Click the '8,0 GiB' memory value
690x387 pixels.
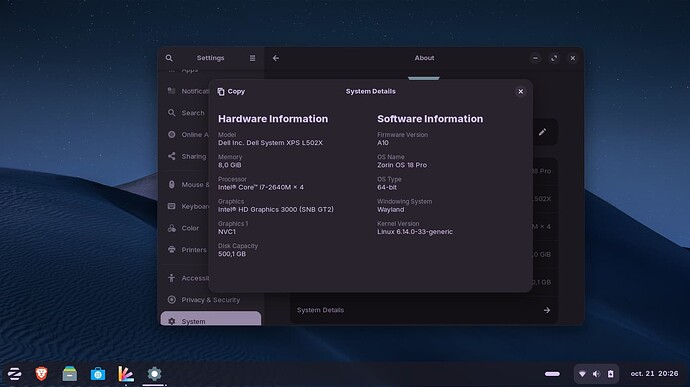pos(230,165)
